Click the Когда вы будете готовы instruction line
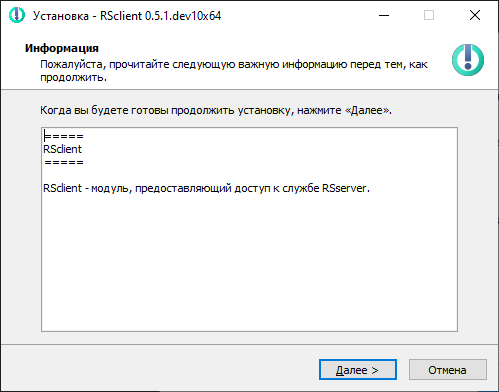This screenshot has height=392, width=499. pyautogui.click(x=216, y=110)
